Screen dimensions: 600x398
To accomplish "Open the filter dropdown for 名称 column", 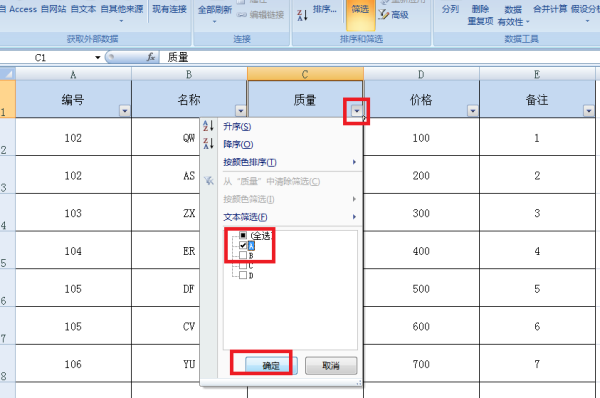I will pos(241,111).
